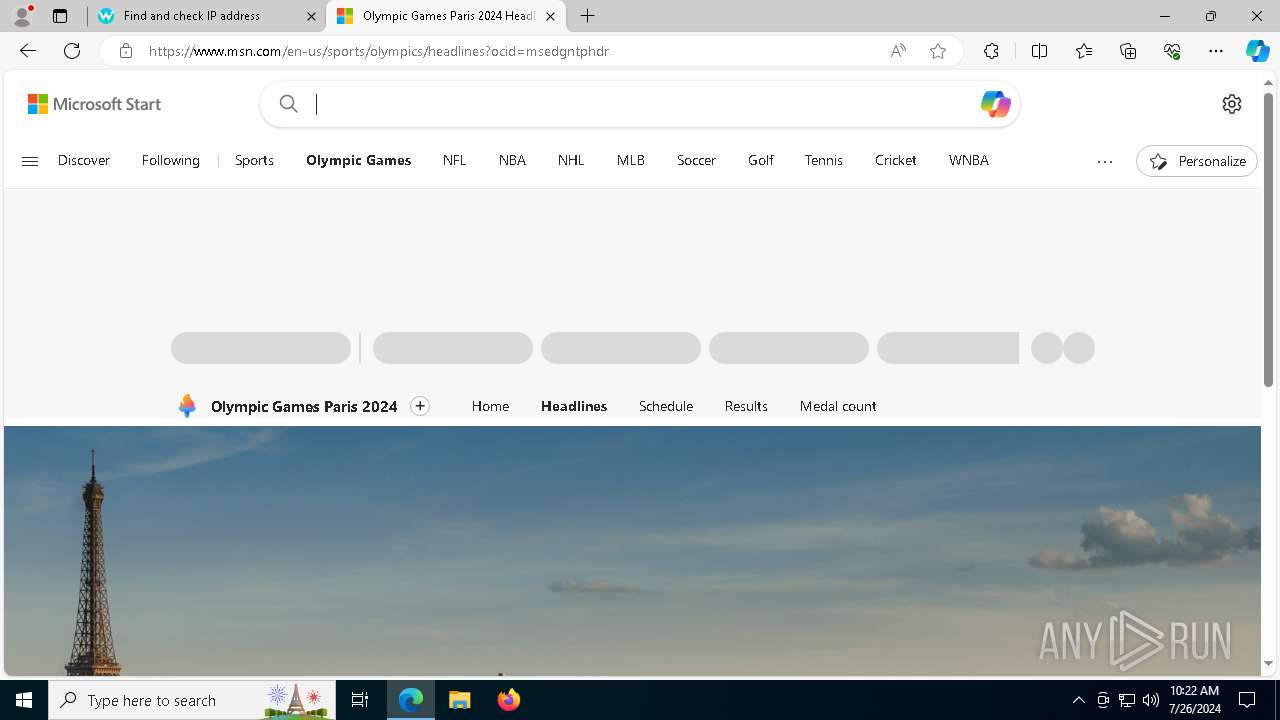Open the hamburger navigation menu
This screenshot has width=1280, height=720.
click(30, 161)
